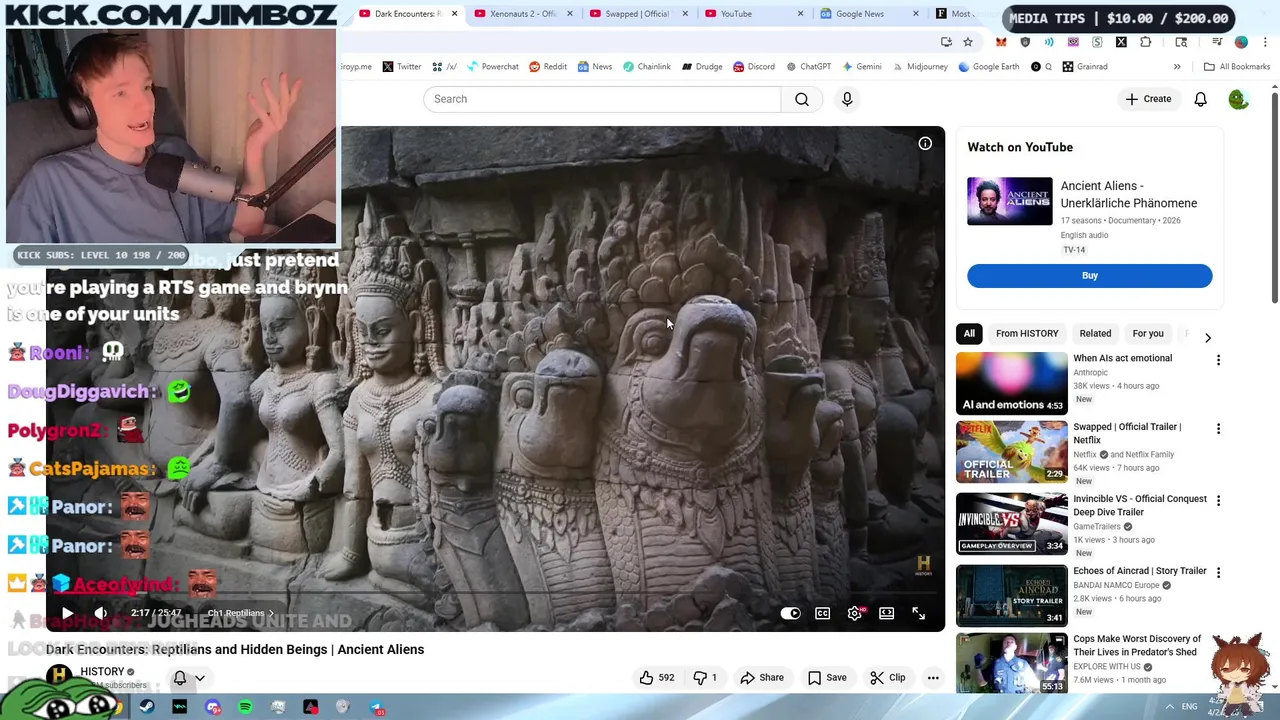Viewport: 1280px width, 720px height.
Task: Open Steam from the taskbar
Action: pos(147,707)
